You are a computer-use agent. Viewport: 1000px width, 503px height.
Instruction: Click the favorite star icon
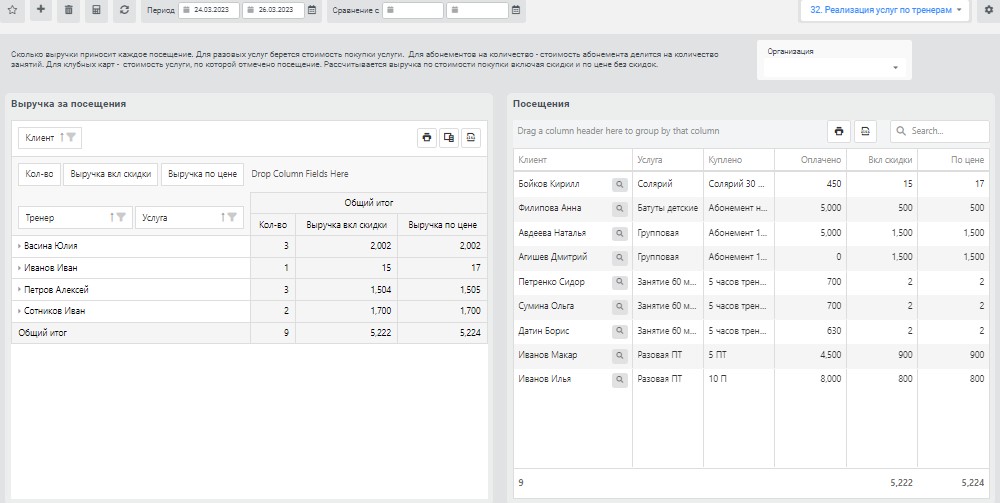pos(12,10)
